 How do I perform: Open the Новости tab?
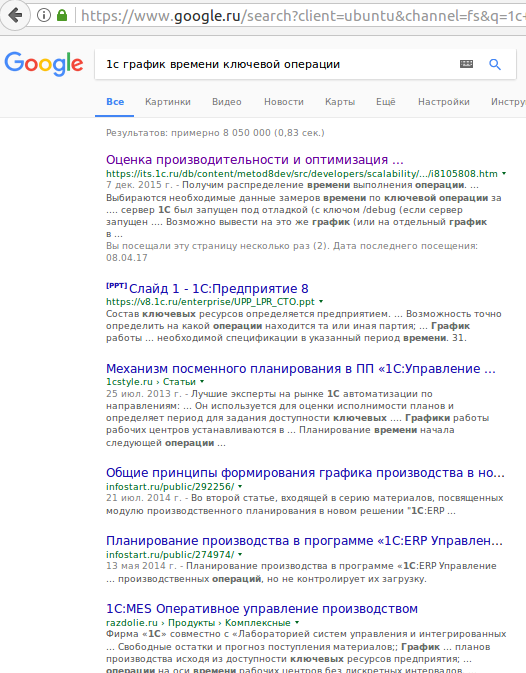point(284,102)
